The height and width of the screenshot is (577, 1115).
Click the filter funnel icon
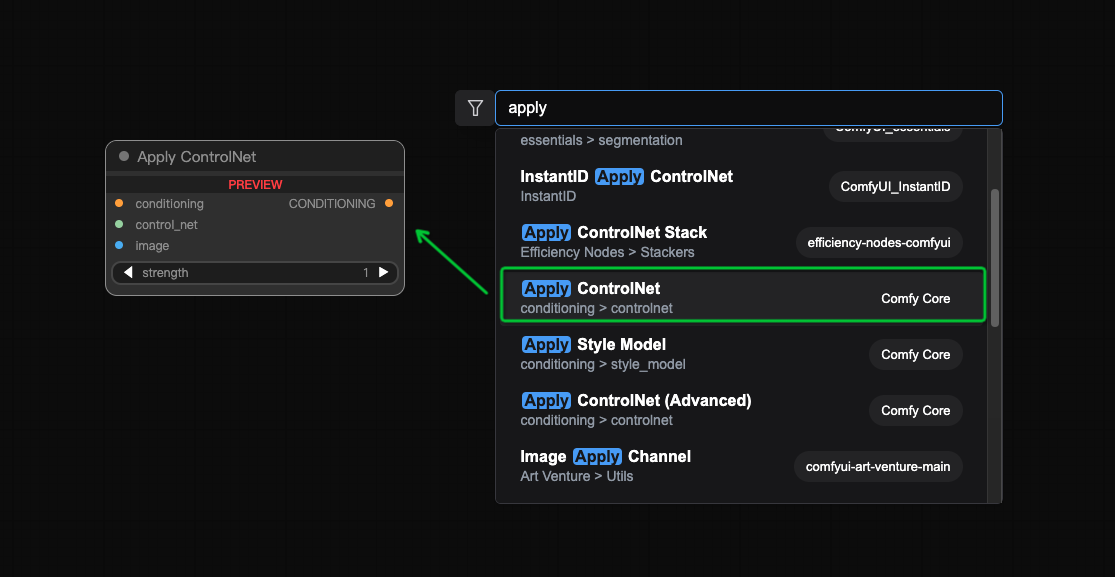(x=475, y=108)
